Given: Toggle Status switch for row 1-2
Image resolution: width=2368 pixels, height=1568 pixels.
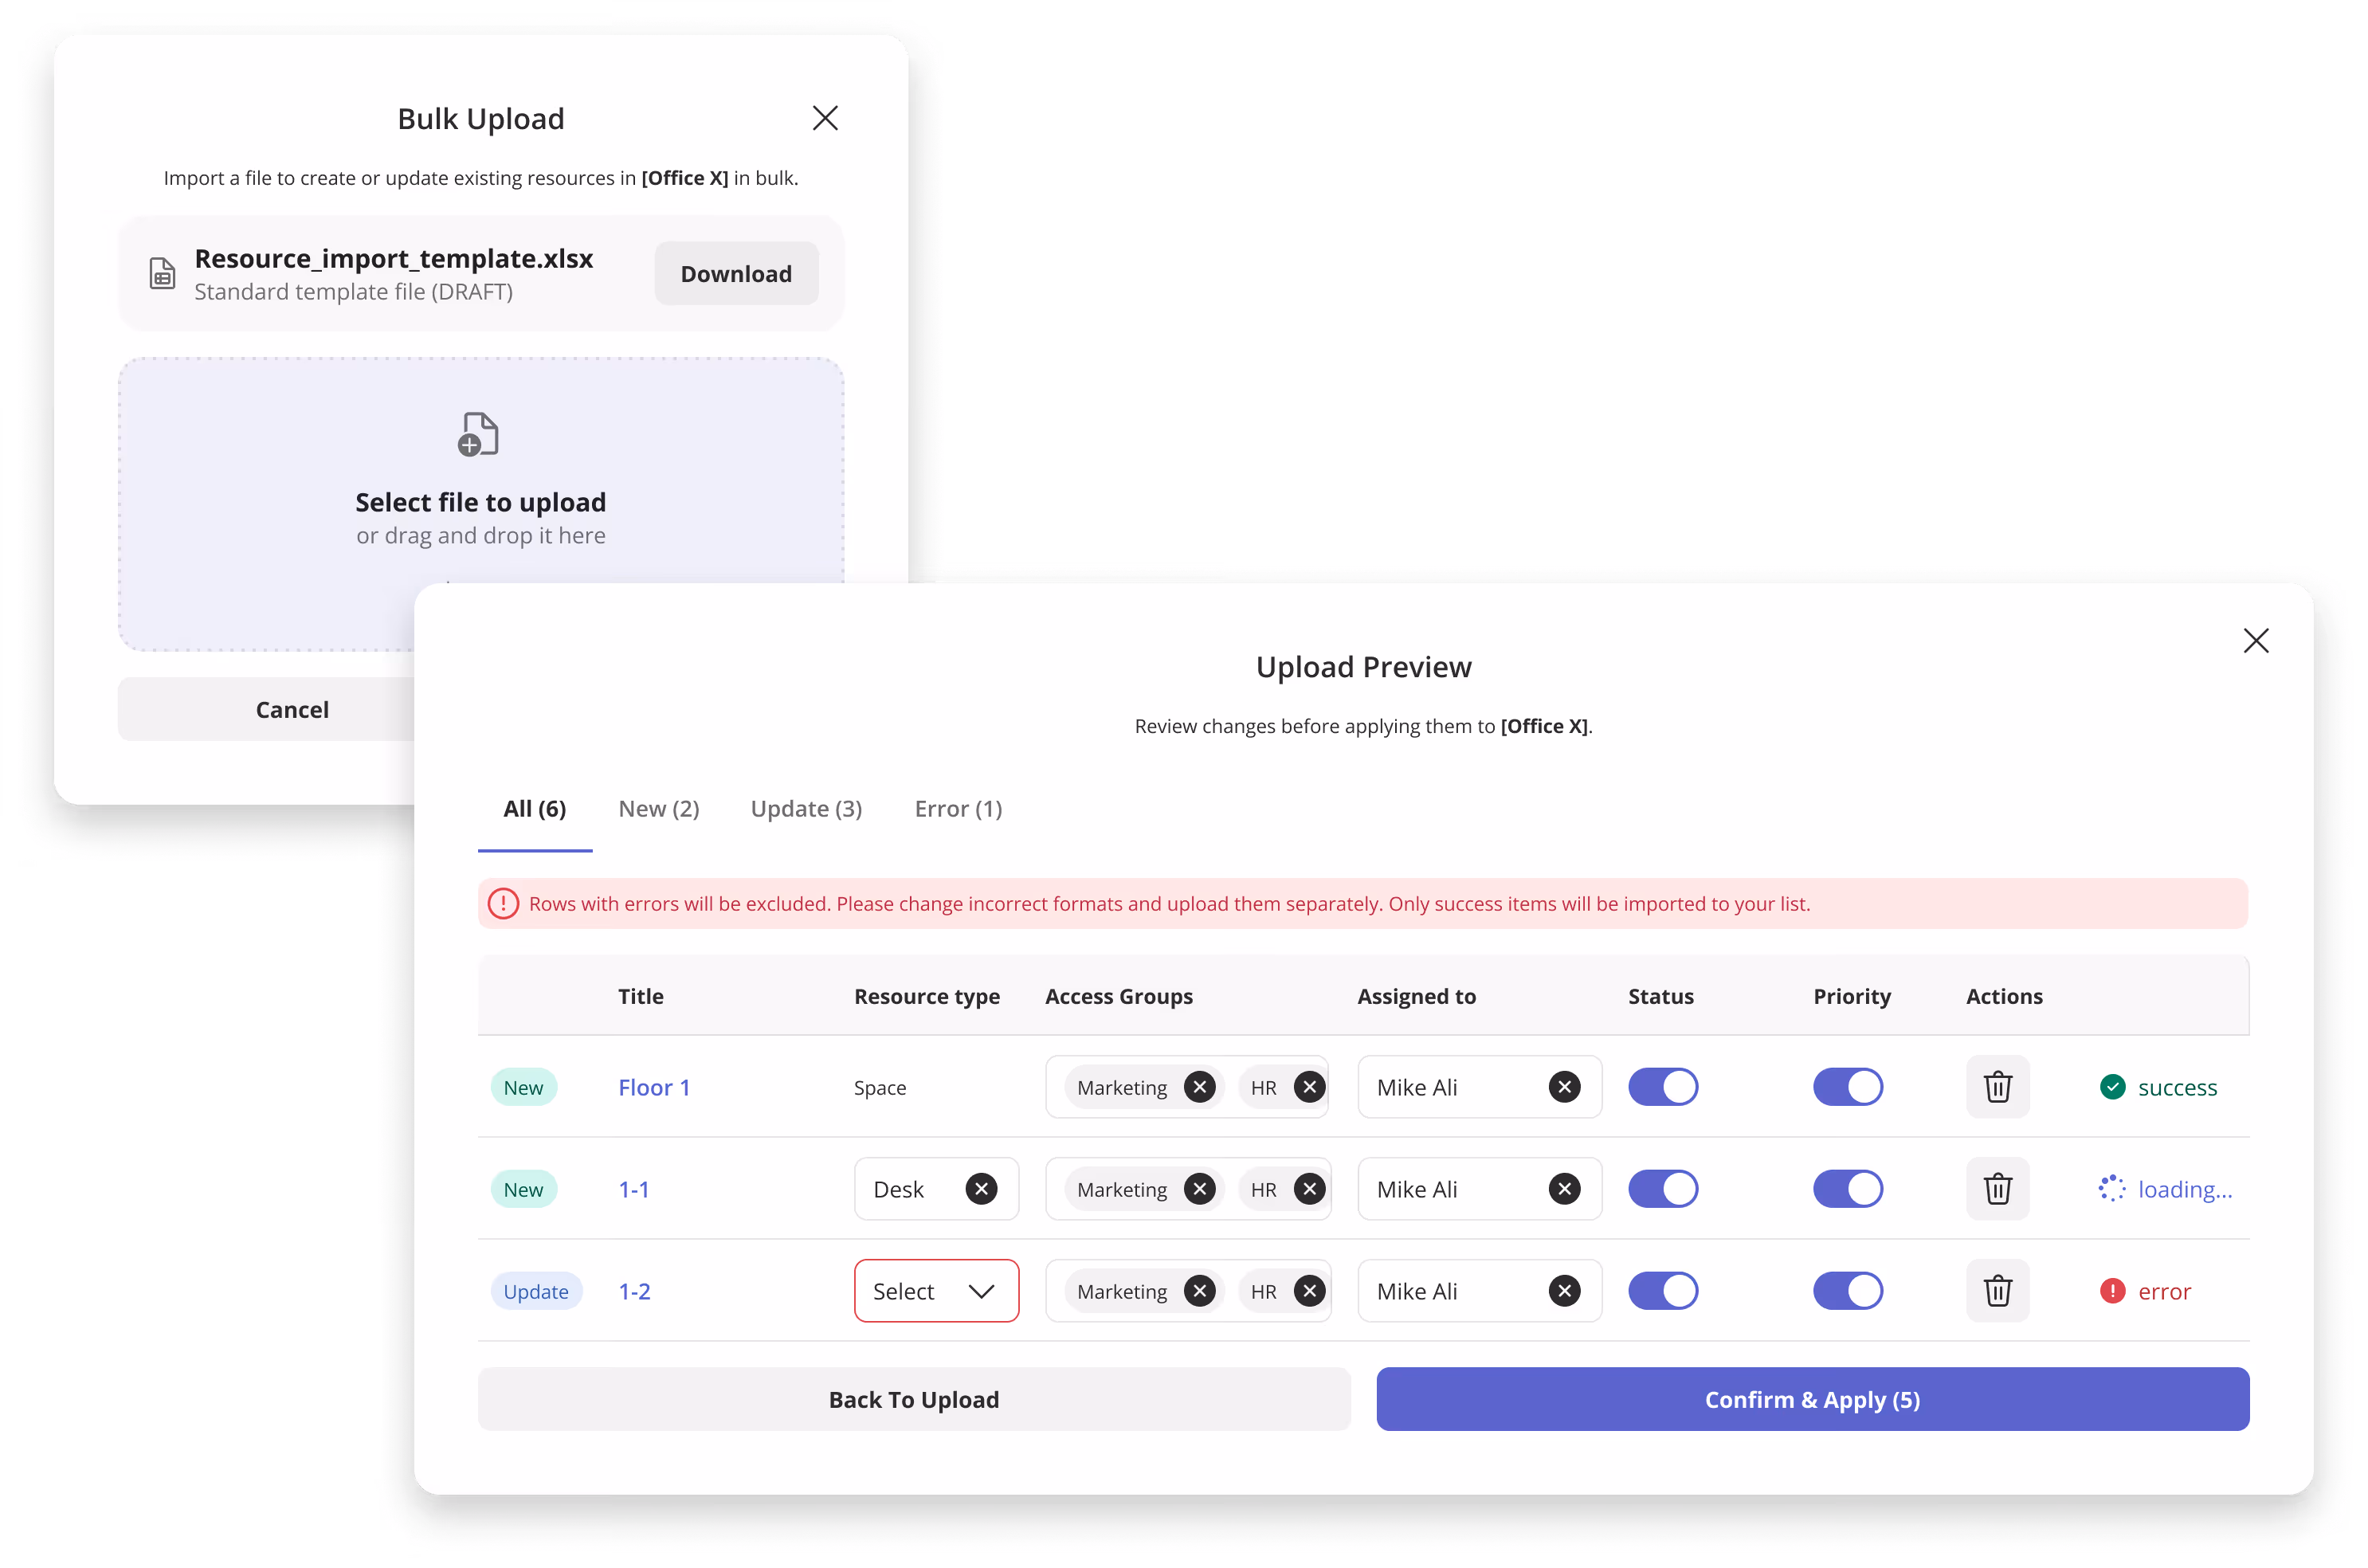Looking at the screenshot, I should (x=1662, y=1291).
